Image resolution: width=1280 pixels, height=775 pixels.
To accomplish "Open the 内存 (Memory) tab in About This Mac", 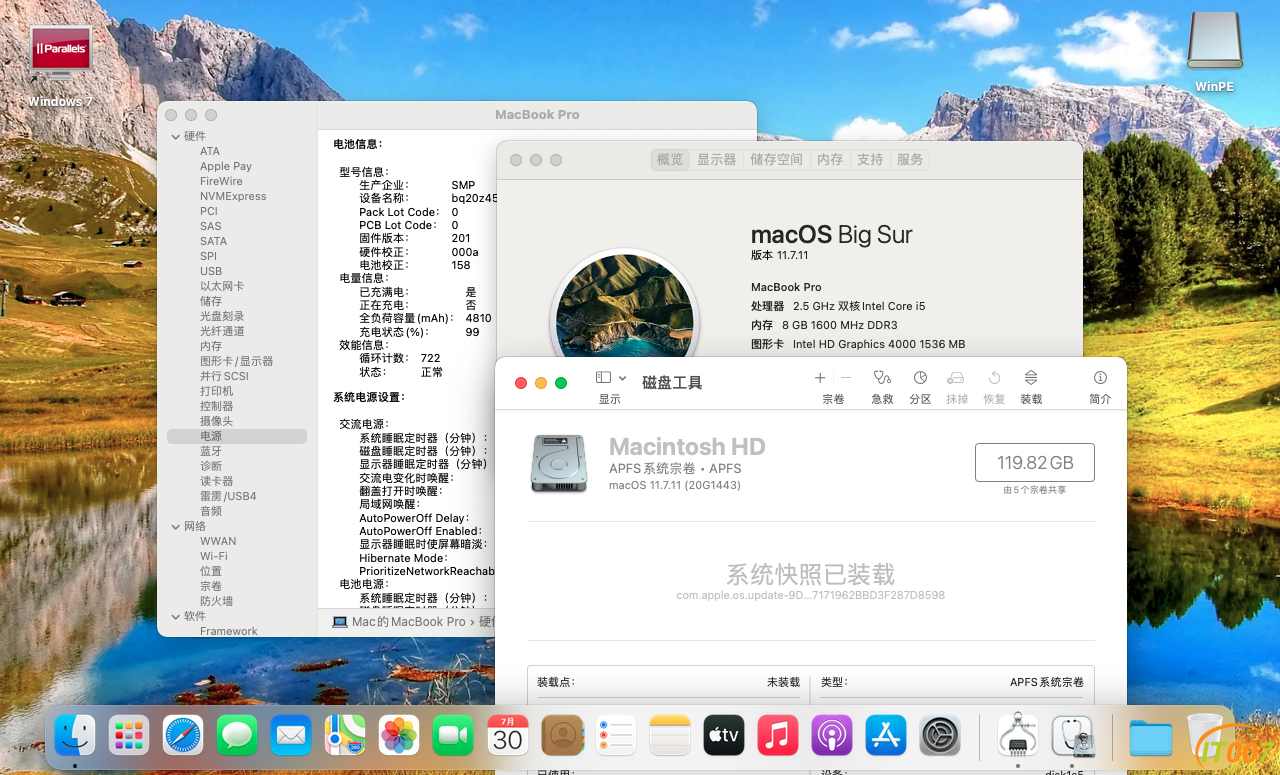I will pos(830,160).
